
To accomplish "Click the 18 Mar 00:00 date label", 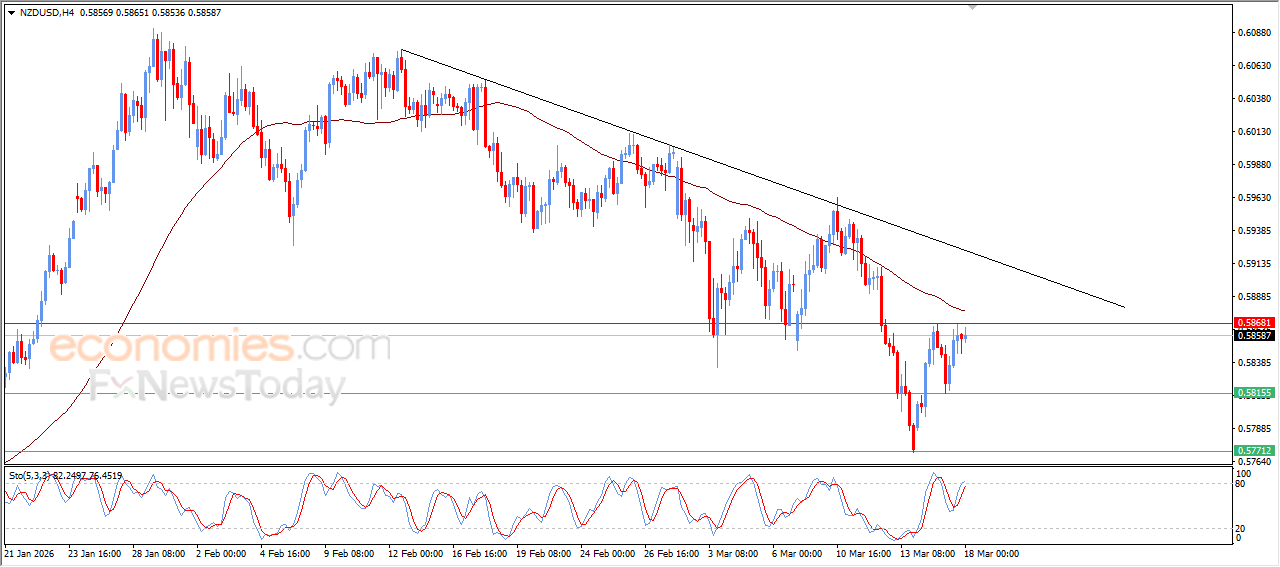I will 991,553.
